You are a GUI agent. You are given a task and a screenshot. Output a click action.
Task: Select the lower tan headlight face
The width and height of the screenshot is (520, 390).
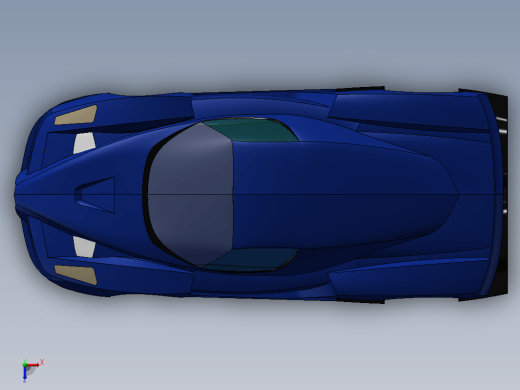77,275
